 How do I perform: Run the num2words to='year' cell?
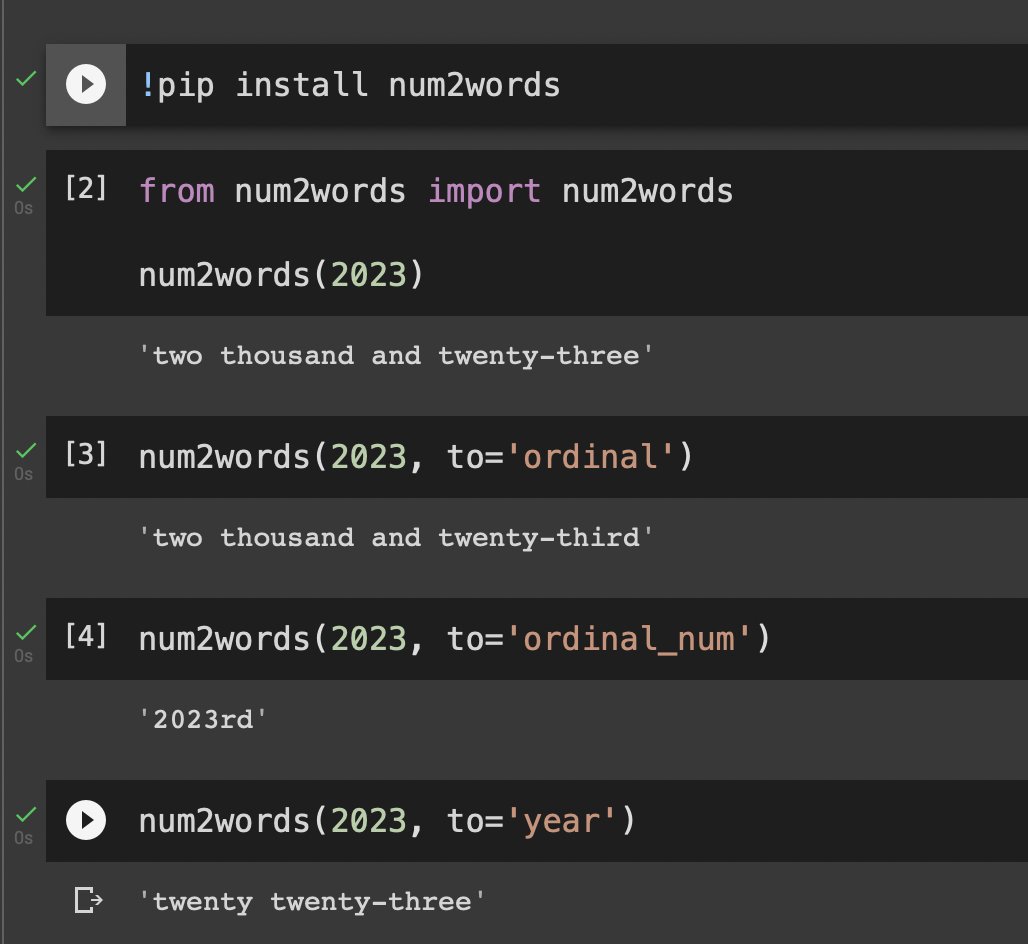coord(86,820)
